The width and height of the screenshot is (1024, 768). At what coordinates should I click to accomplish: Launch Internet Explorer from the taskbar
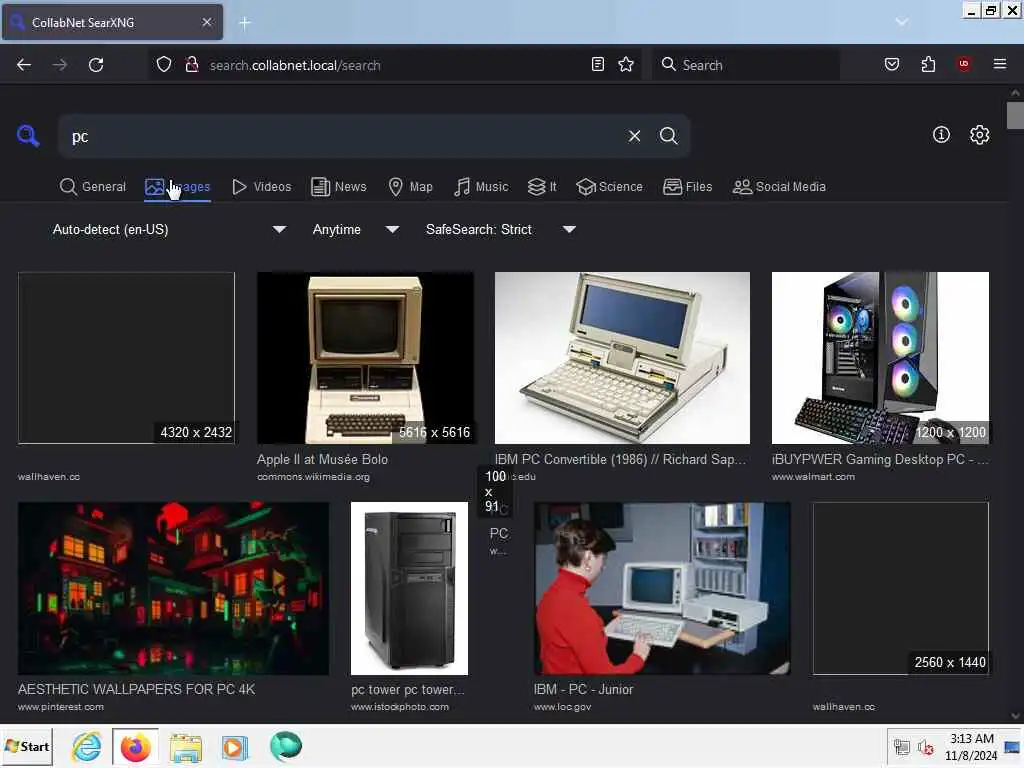pyautogui.click(x=86, y=746)
